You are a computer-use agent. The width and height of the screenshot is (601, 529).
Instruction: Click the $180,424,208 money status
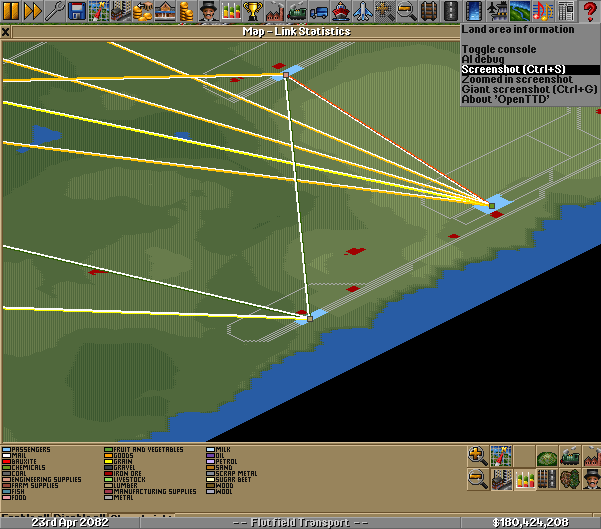click(530, 522)
